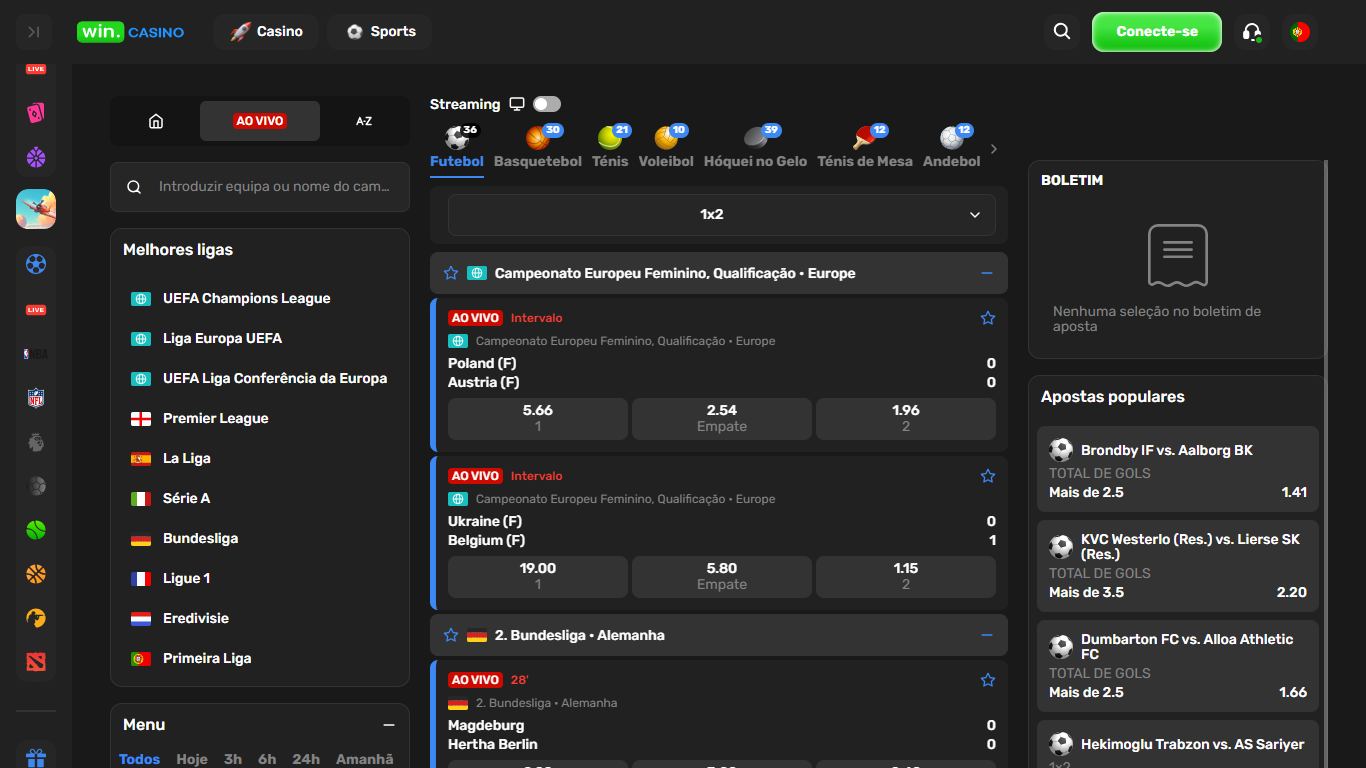1366x768 pixels.
Task: Bet on Empate 5.80 for Ukraine-Belgium
Action: pyautogui.click(x=721, y=576)
